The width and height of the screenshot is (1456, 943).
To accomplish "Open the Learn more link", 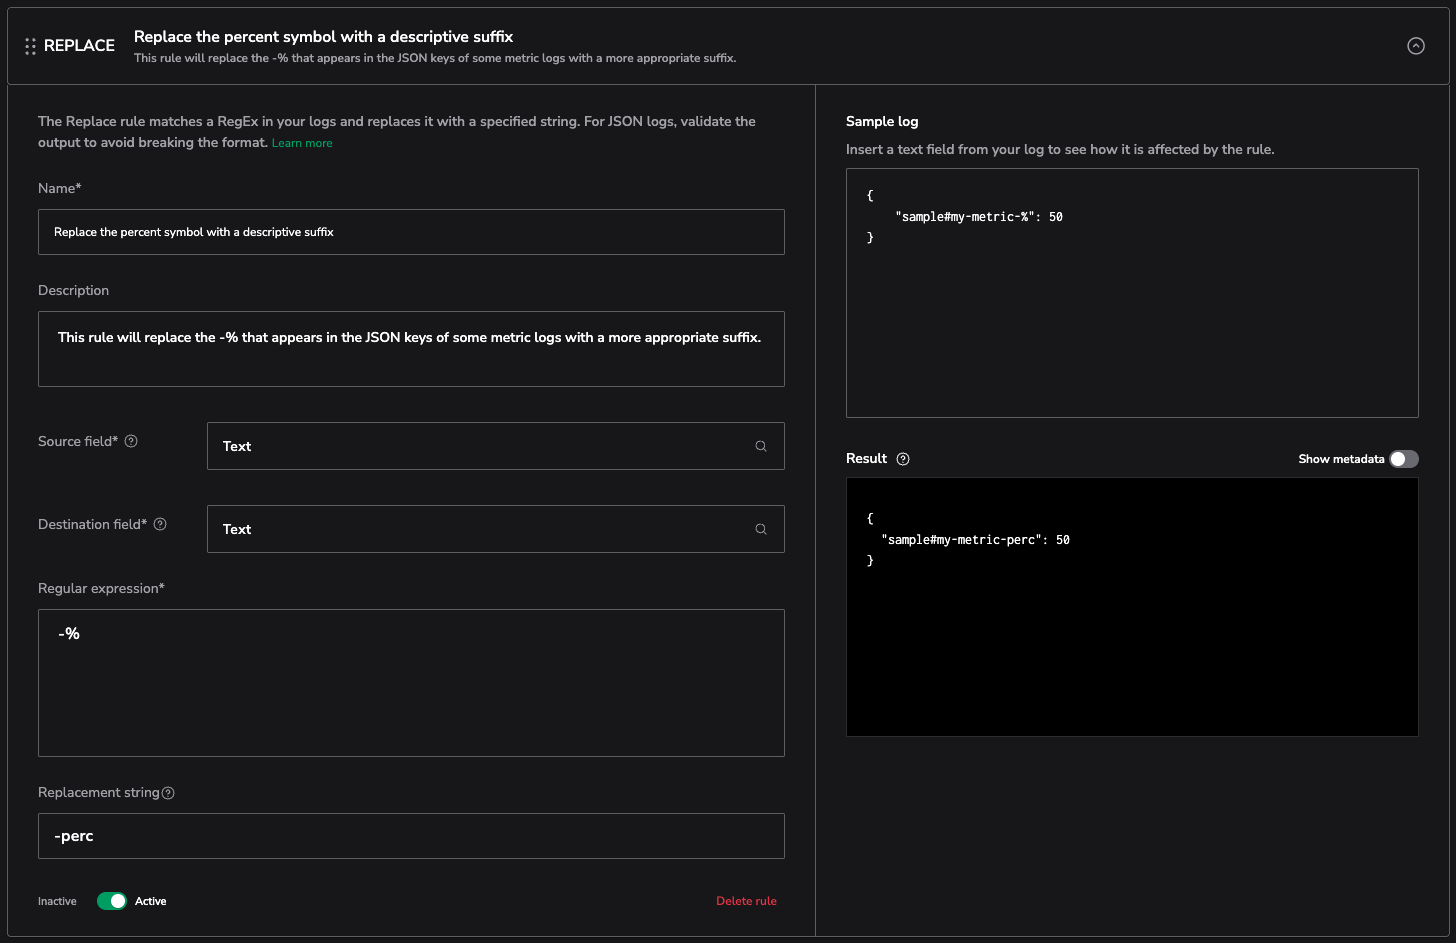I will coord(302,144).
